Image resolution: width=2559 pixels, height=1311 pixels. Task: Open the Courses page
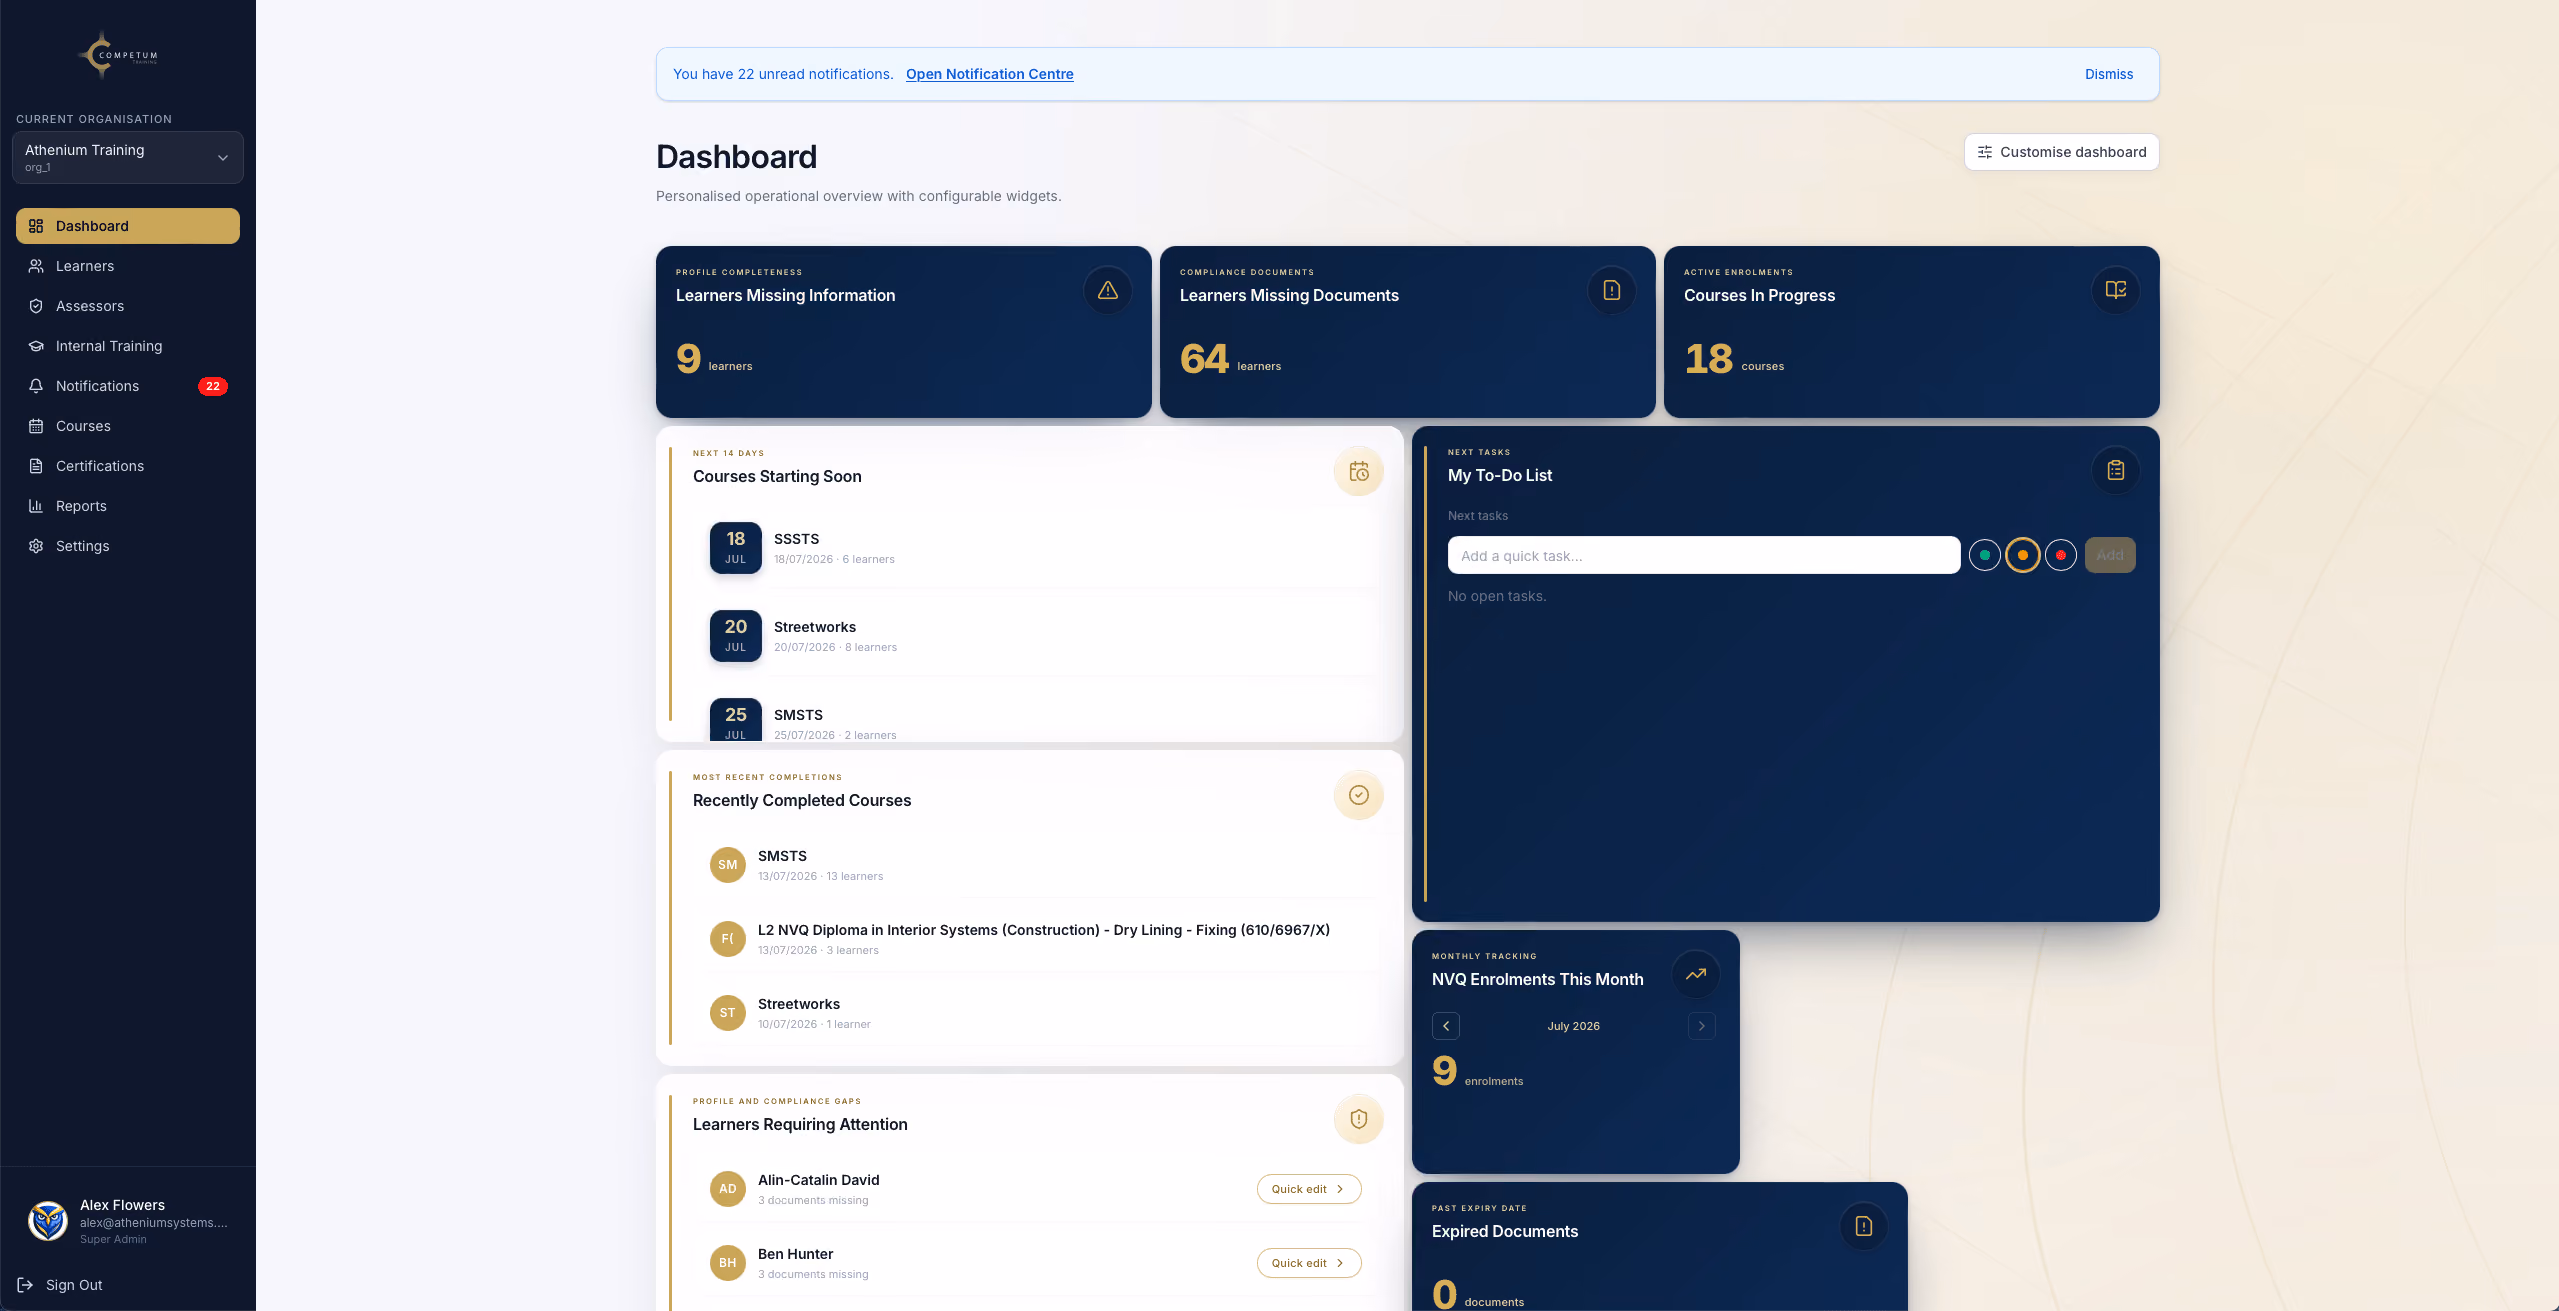point(128,426)
